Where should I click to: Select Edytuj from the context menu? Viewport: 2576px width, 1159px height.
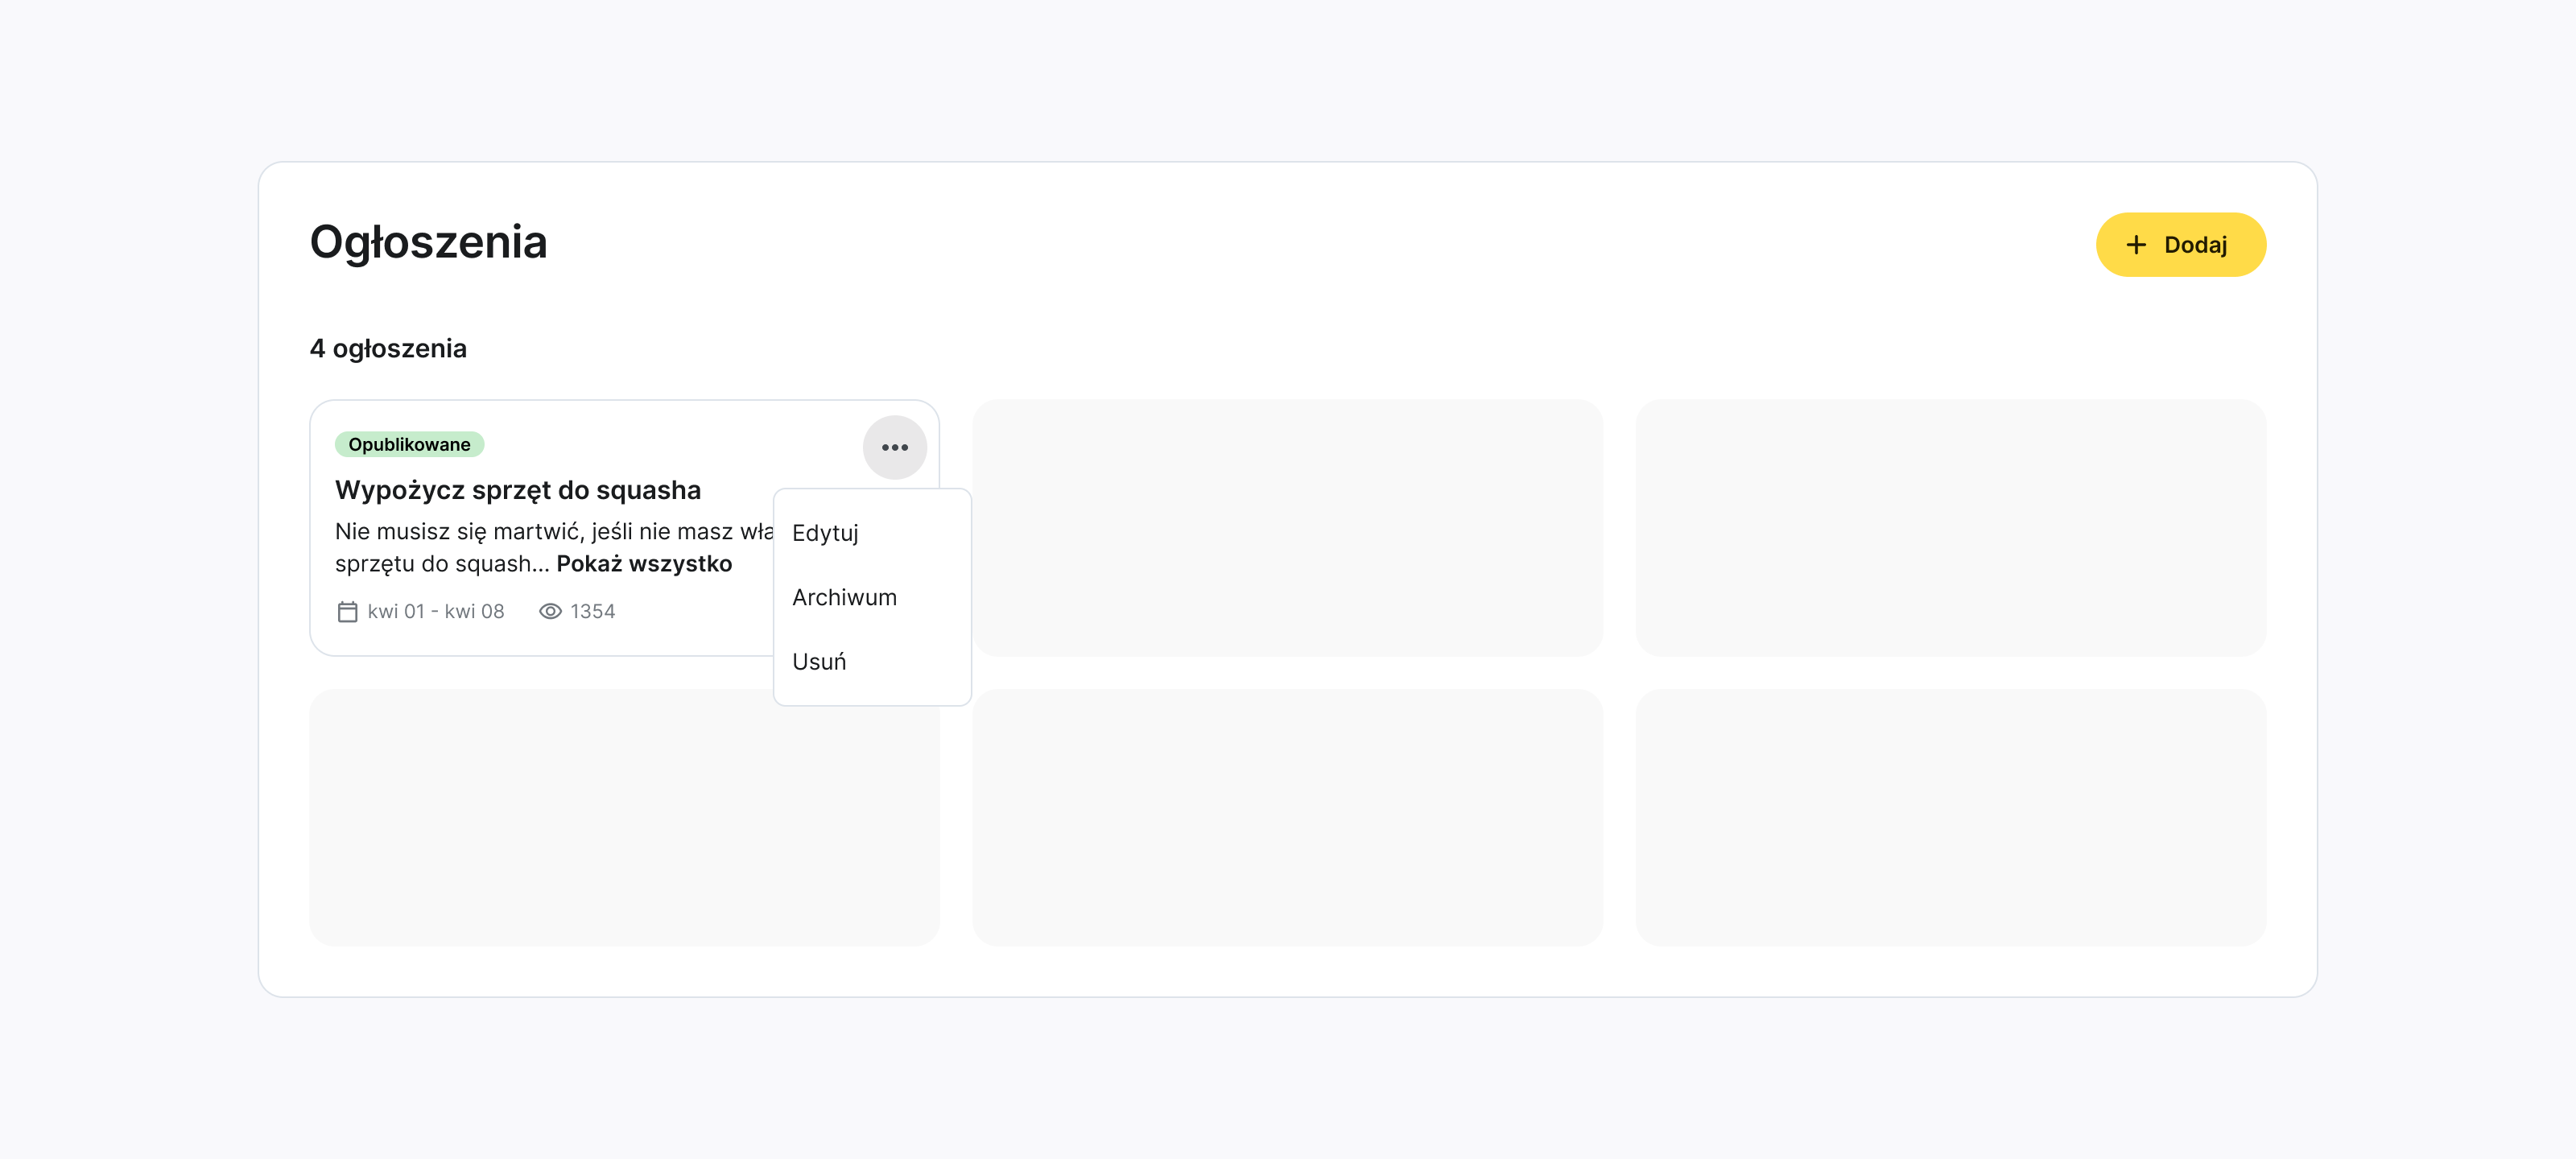coord(824,532)
